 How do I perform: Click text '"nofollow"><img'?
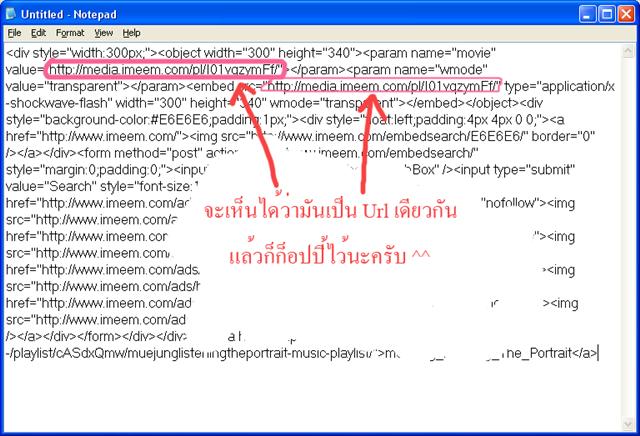tap(528, 203)
